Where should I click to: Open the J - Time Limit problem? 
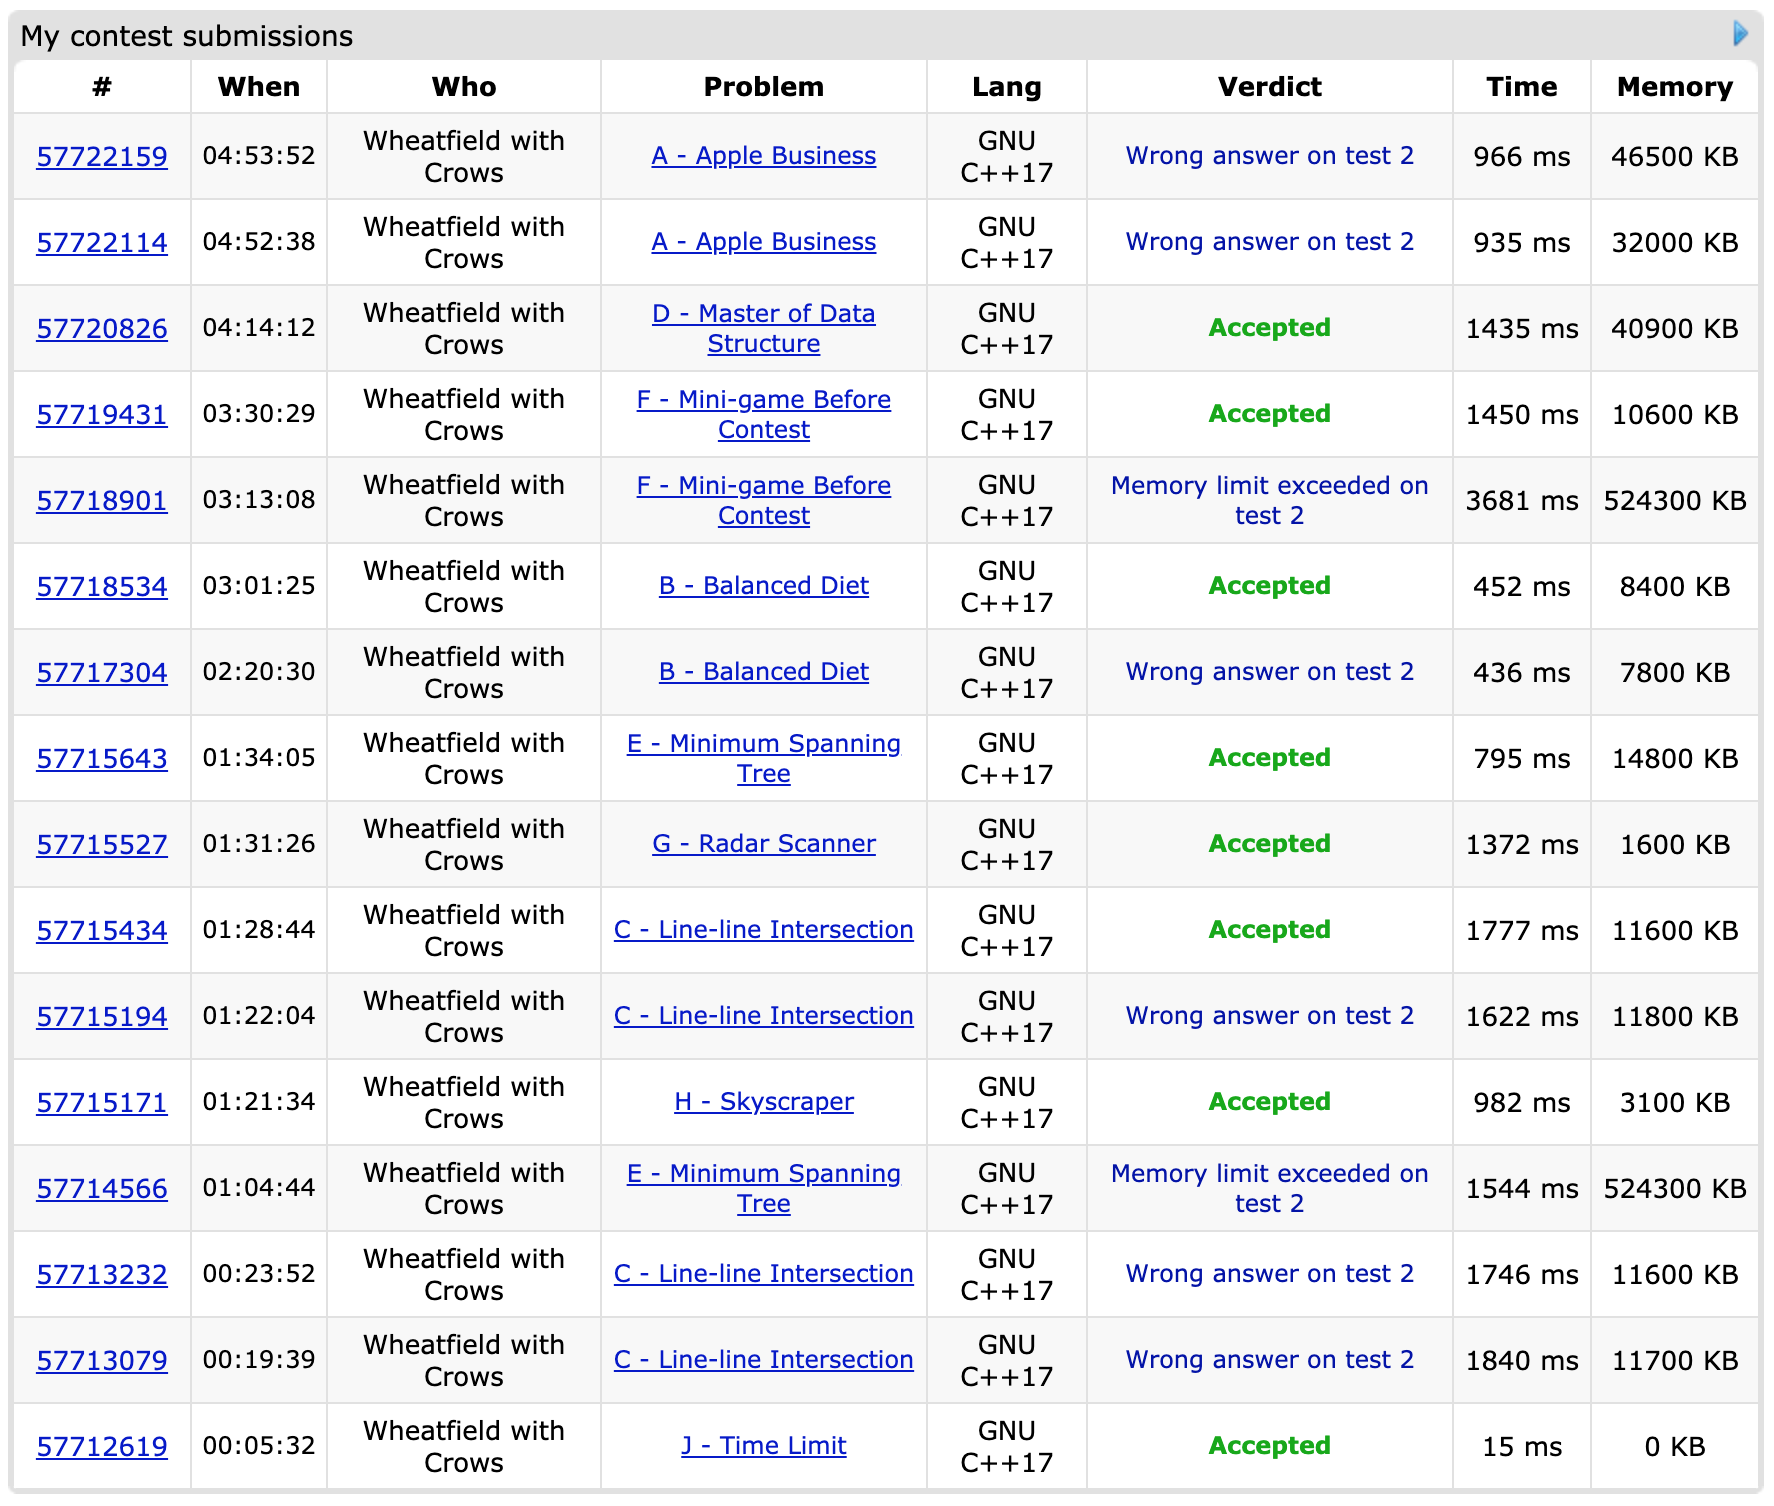(763, 1446)
